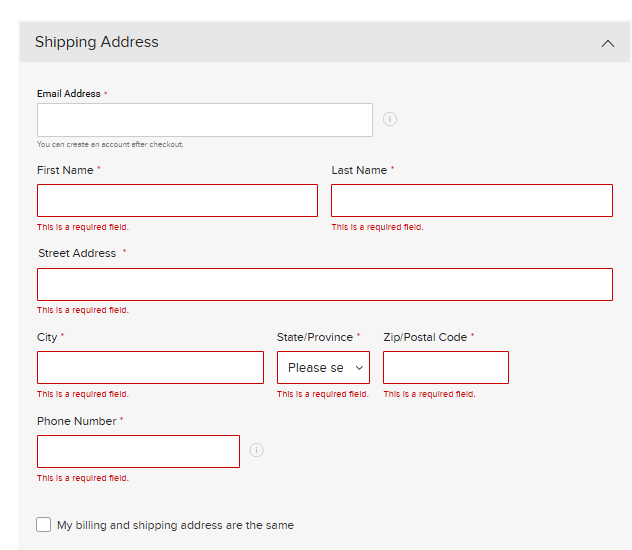Collapse the Shipping Address section with the chevron
This screenshot has height=550, width=632.
click(607, 43)
